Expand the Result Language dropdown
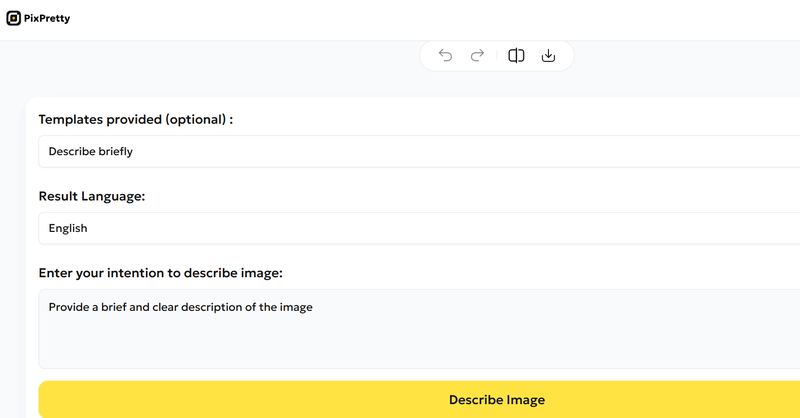The width and height of the screenshot is (800, 418). click(420, 228)
